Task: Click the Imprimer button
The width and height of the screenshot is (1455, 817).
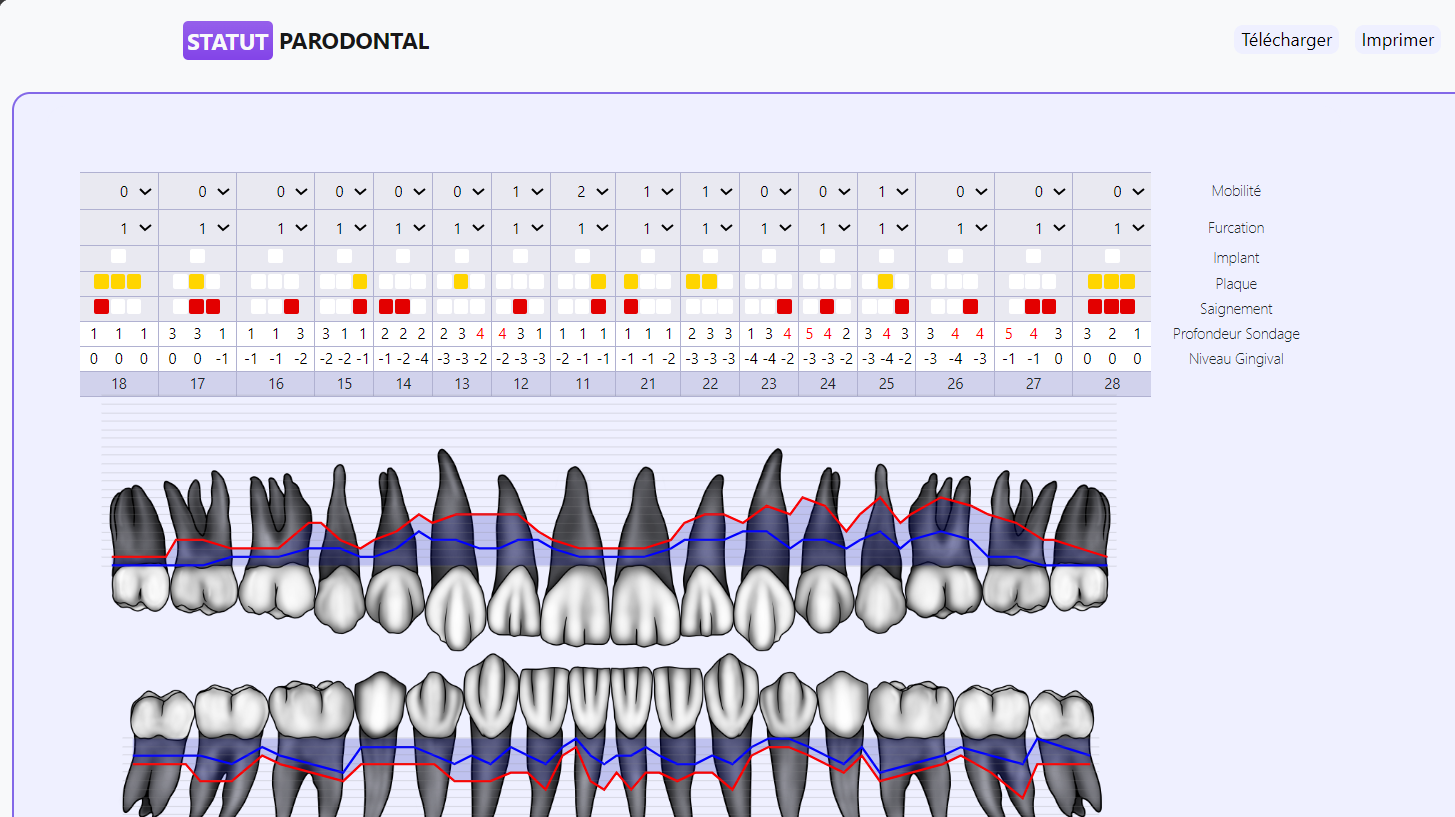Action: click(x=1397, y=40)
